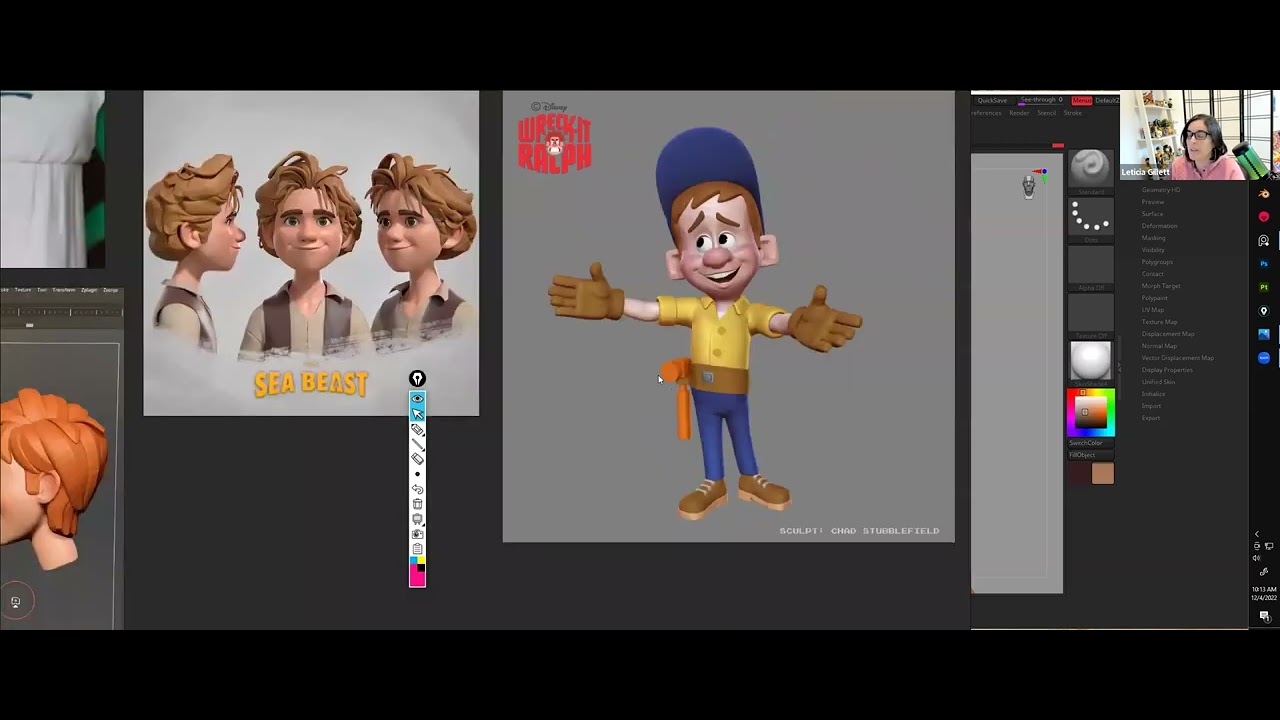The image size is (1280, 720).
Task: Expand the Displacement Map subpalette
Action: [x=1168, y=334]
